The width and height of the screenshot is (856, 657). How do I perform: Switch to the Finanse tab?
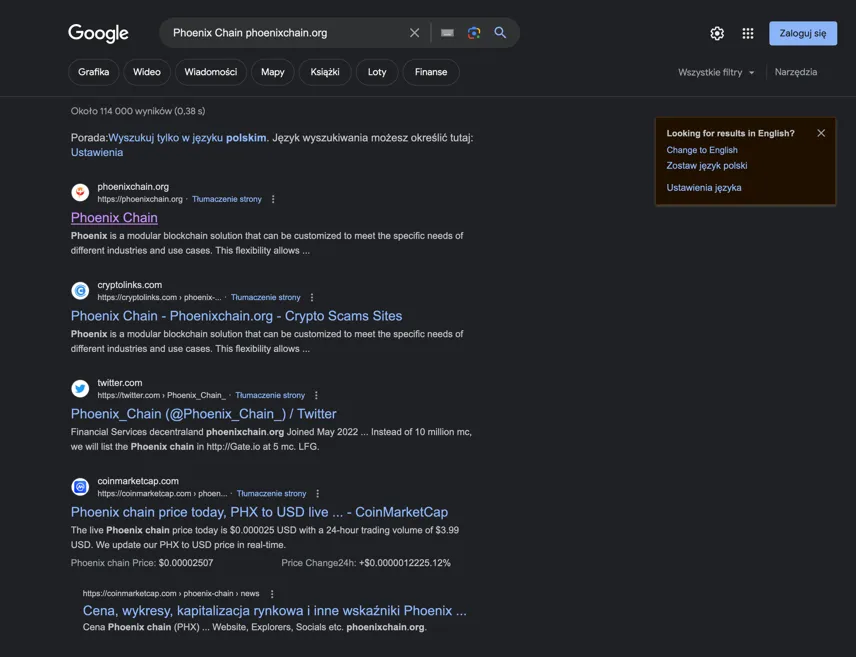431,72
